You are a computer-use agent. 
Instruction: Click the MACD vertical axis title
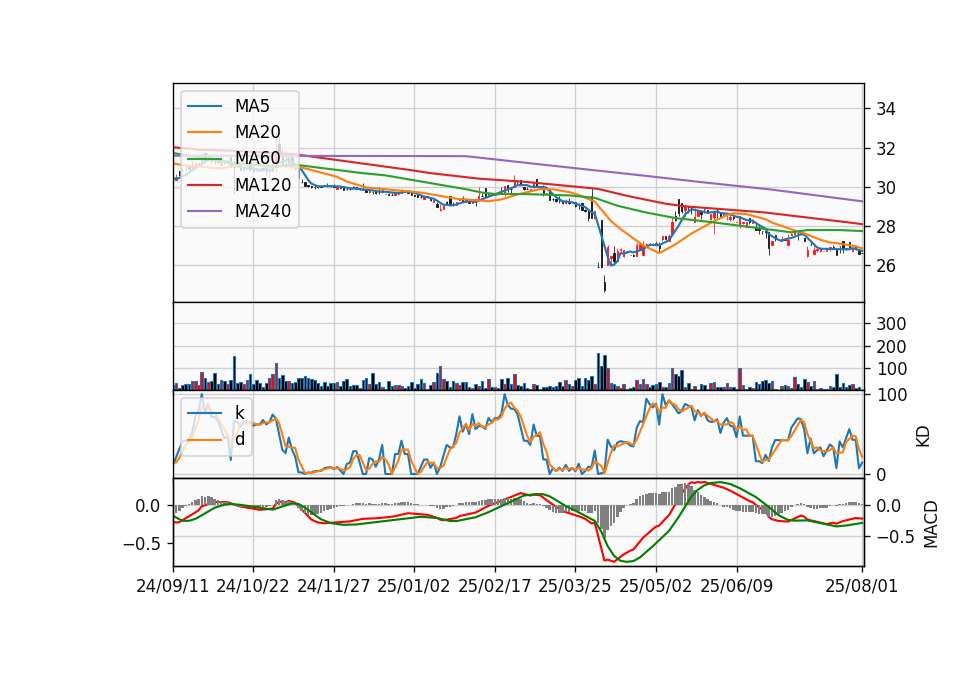pyautogui.click(x=930, y=525)
